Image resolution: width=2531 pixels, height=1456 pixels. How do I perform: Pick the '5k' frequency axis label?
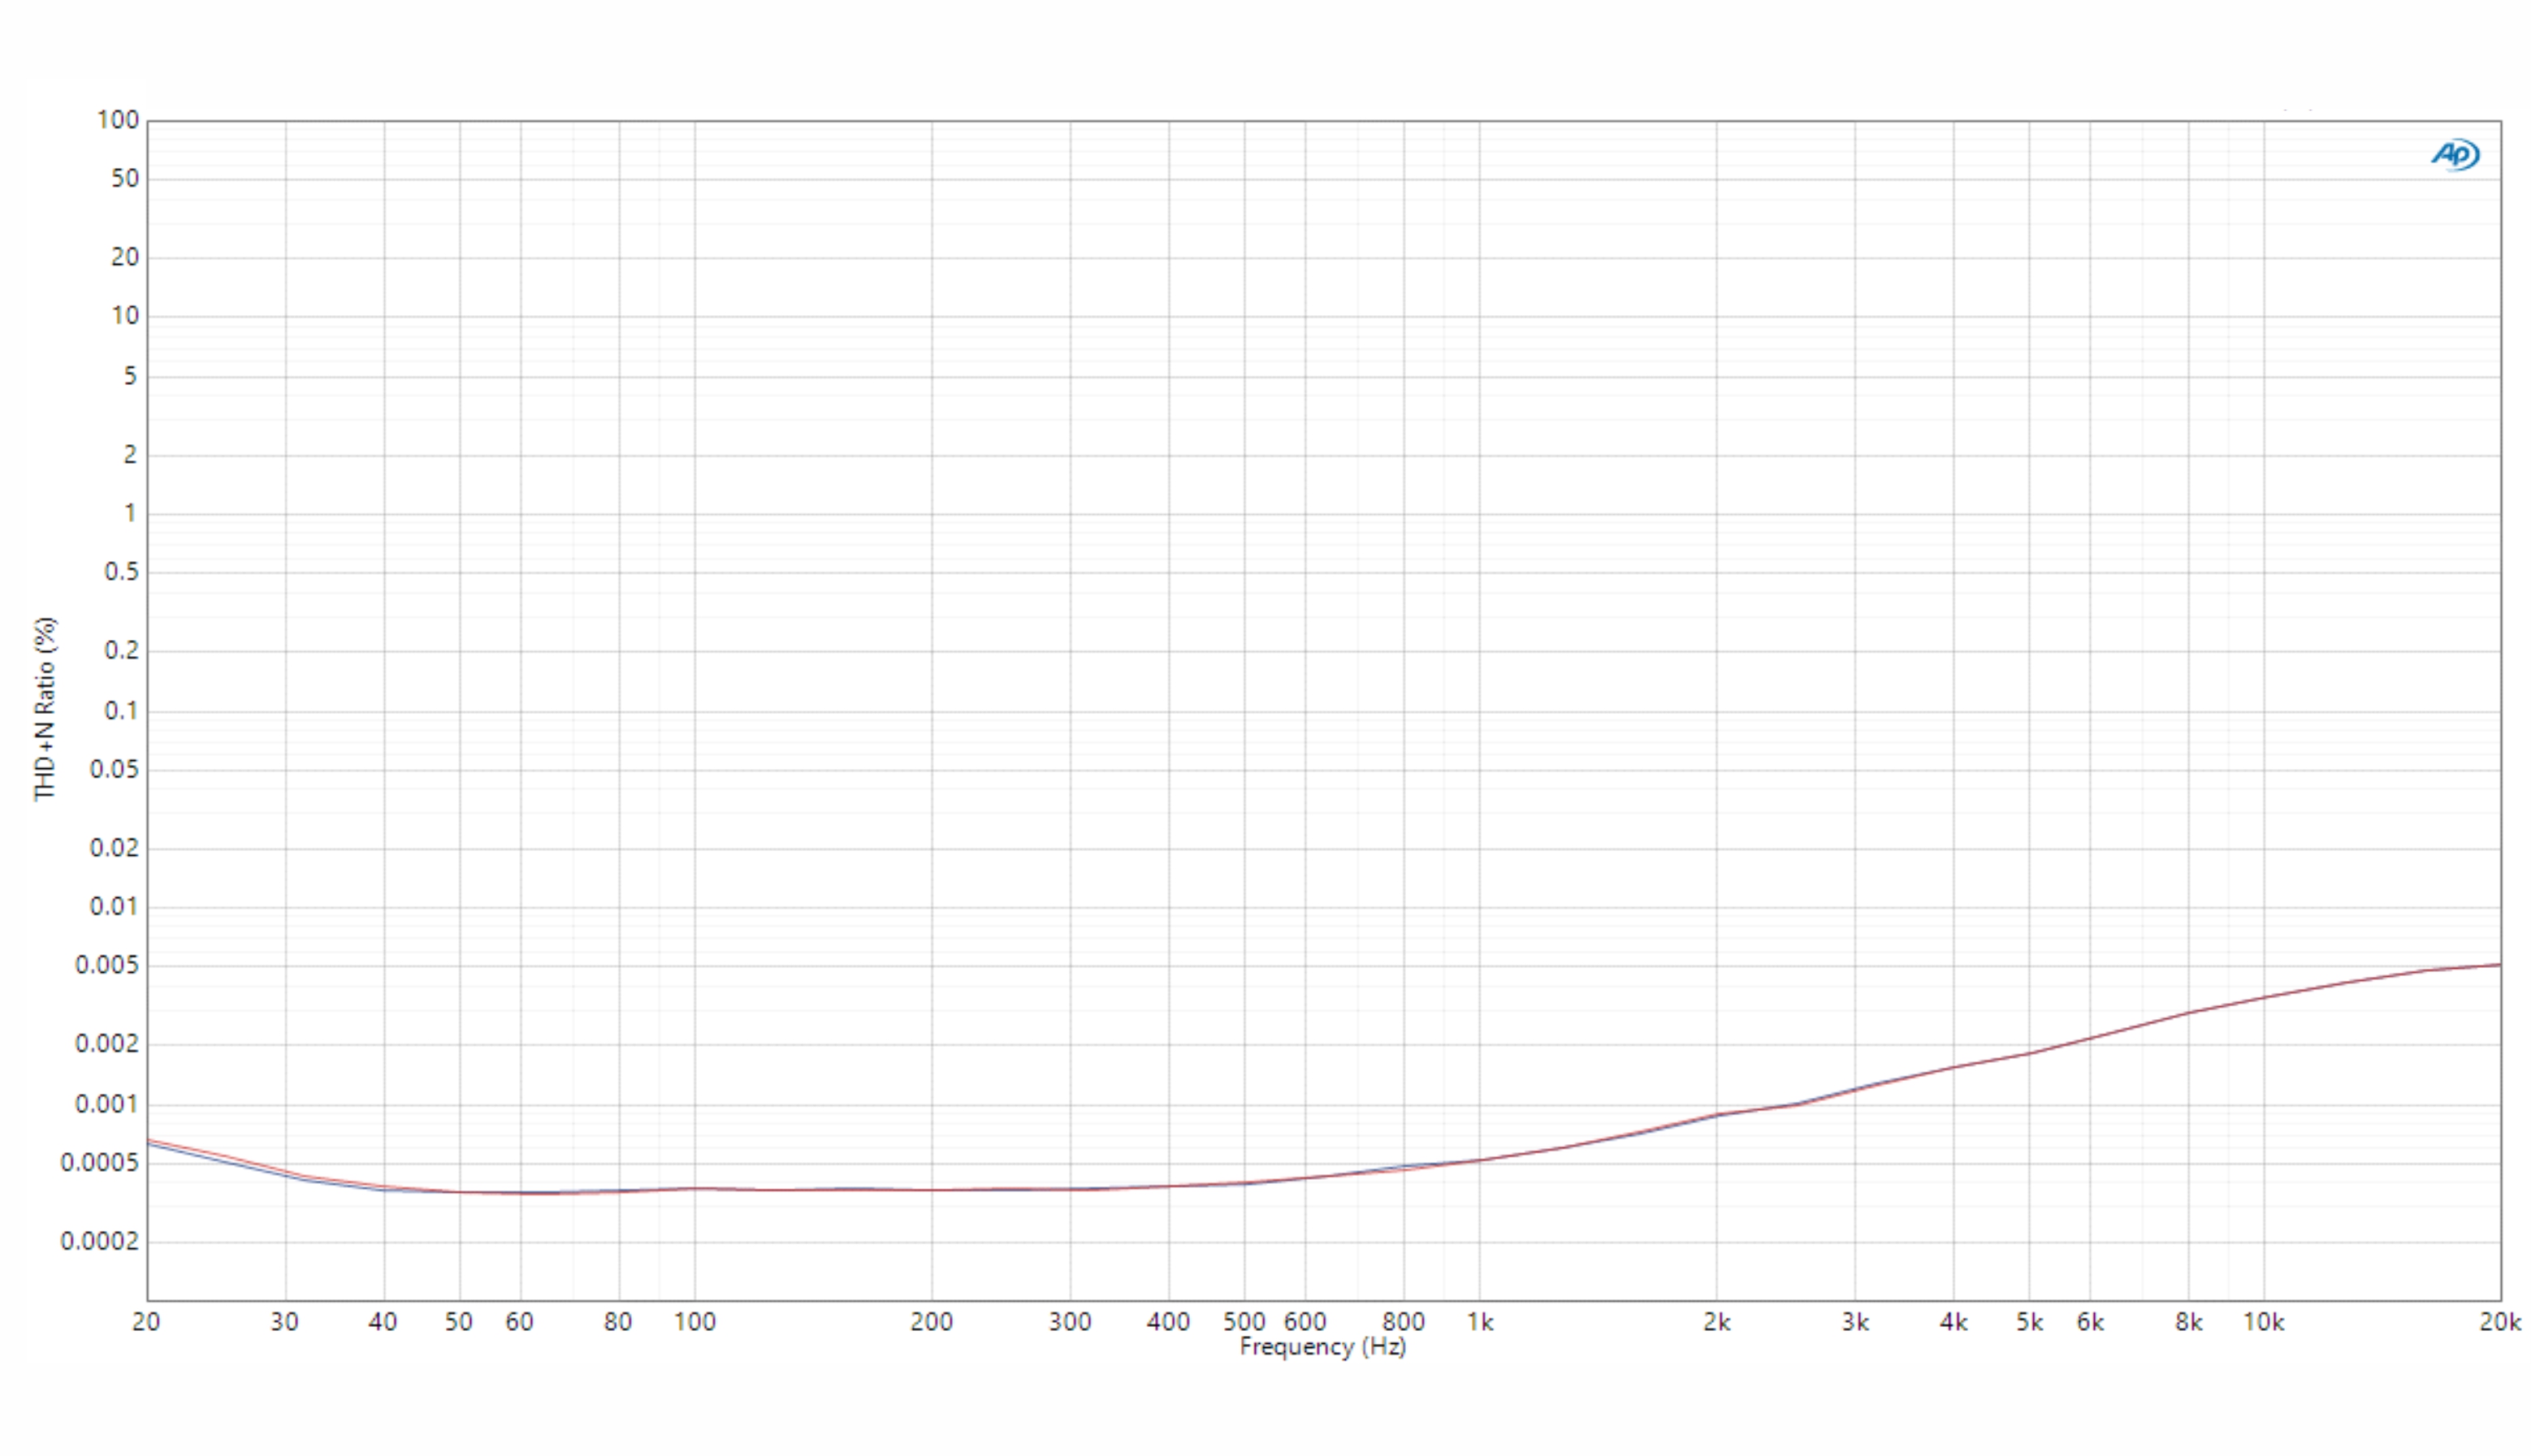tap(2029, 1322)
